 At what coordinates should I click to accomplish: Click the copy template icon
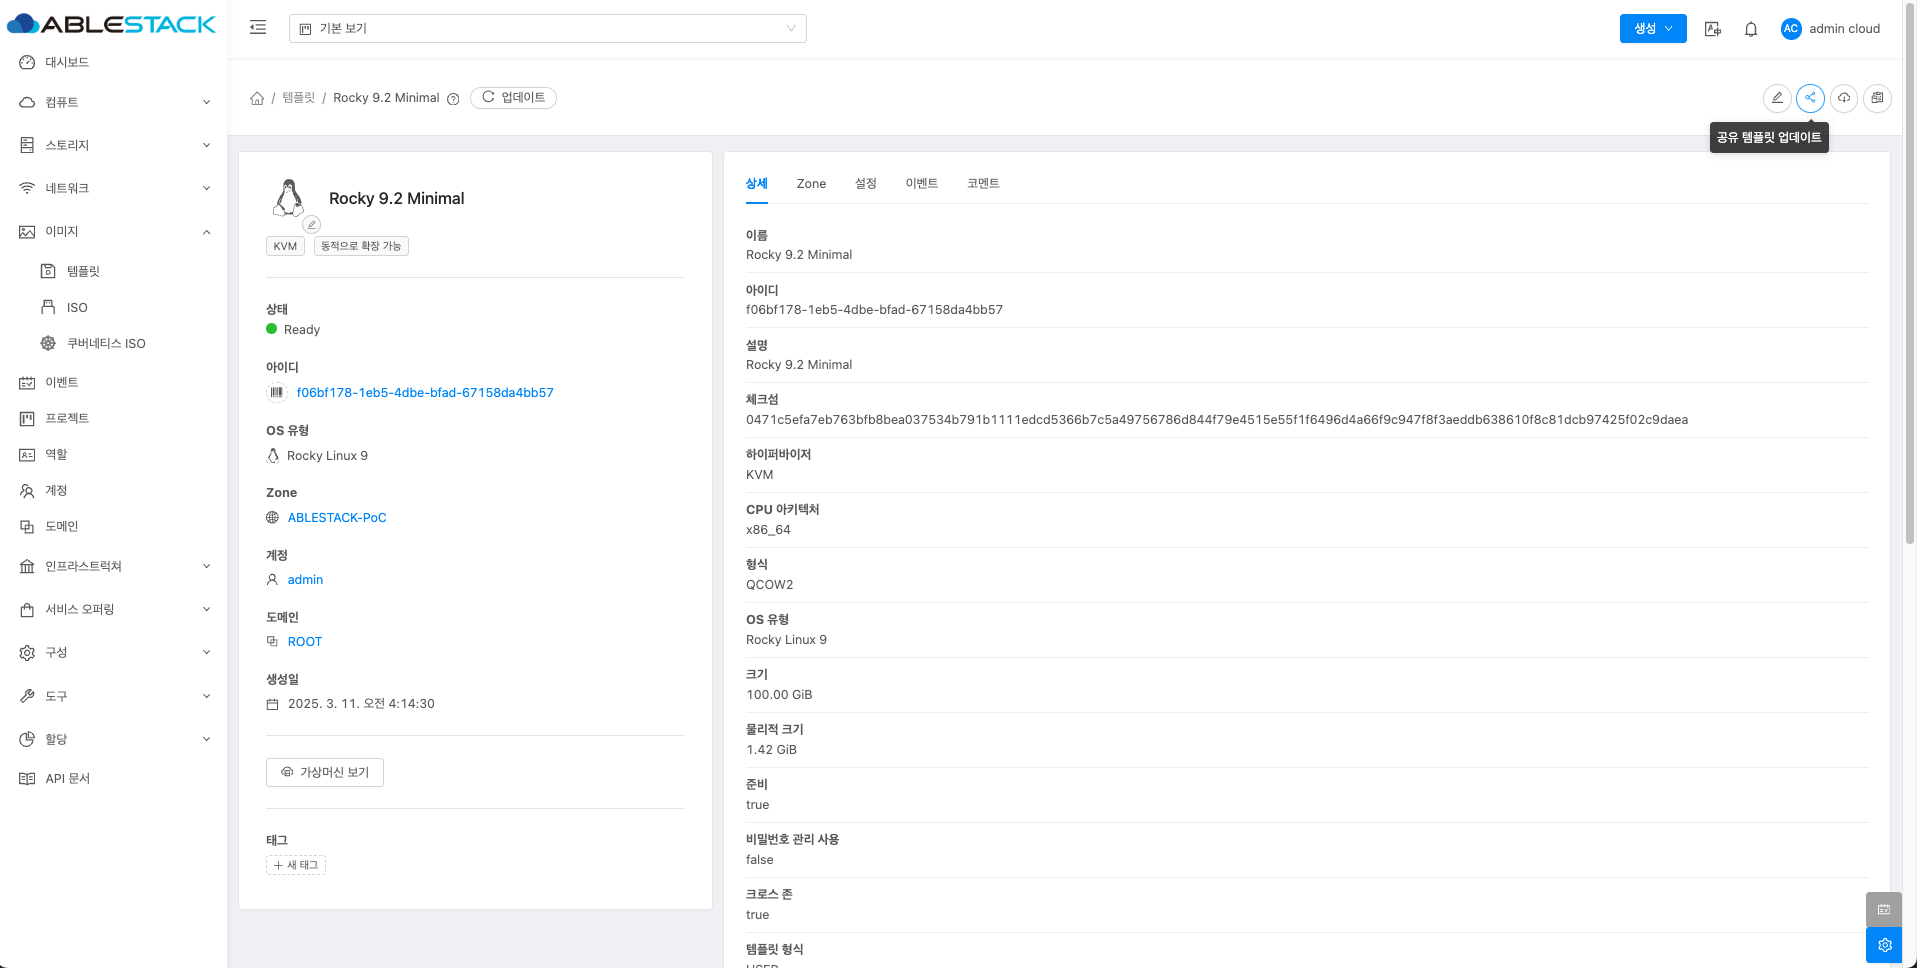tap(1878, 98)
